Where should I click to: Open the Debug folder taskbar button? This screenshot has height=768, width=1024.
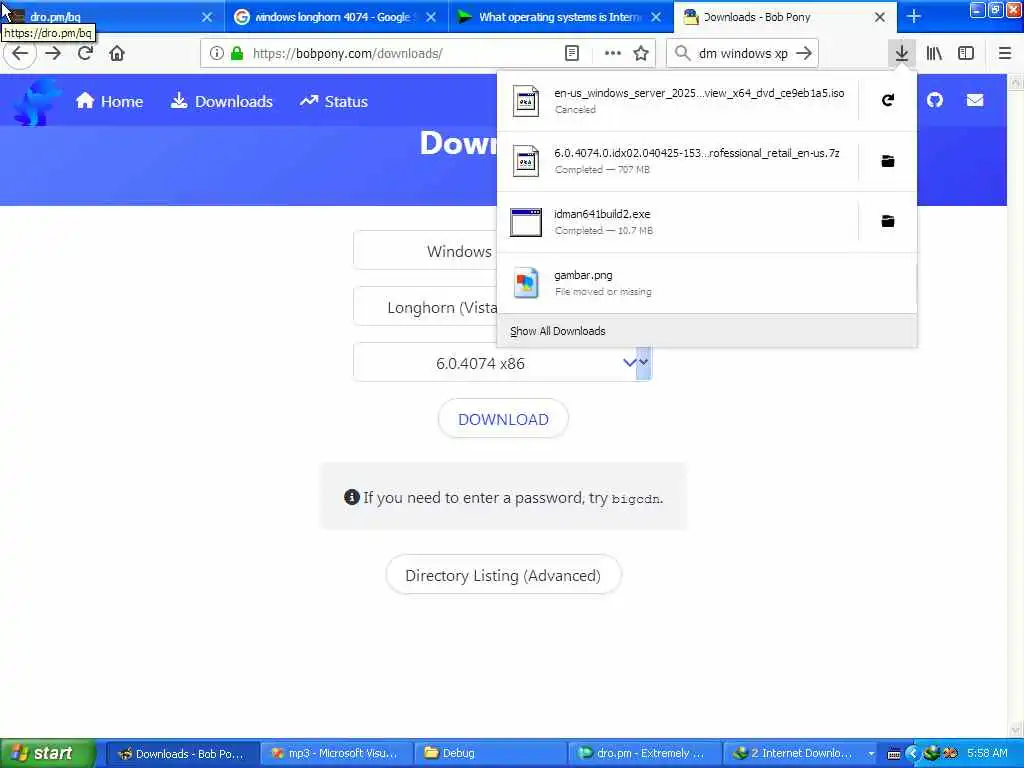point(490,754)
